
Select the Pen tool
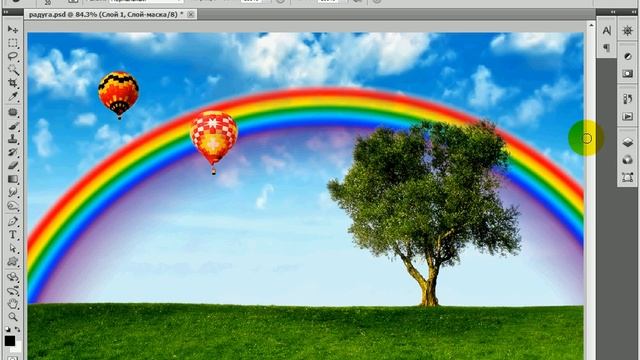(13, 221)
